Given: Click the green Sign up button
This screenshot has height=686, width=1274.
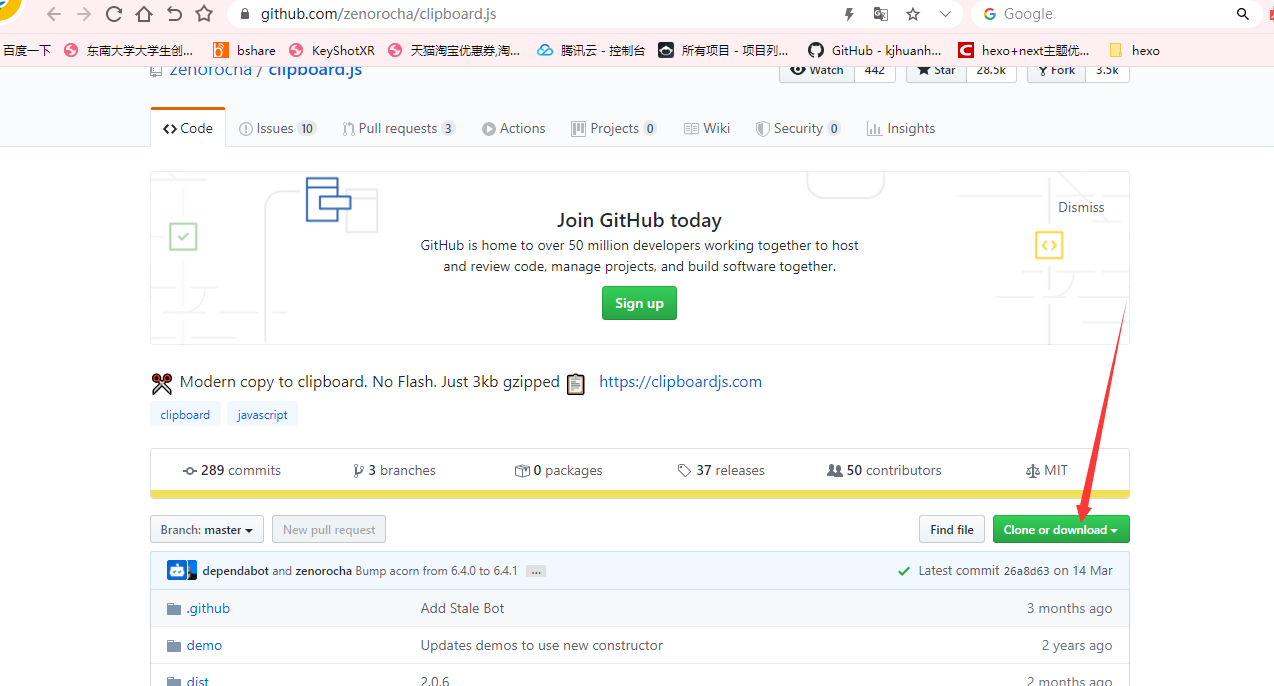Looking at the screenshot, I should tap(639, 303).
